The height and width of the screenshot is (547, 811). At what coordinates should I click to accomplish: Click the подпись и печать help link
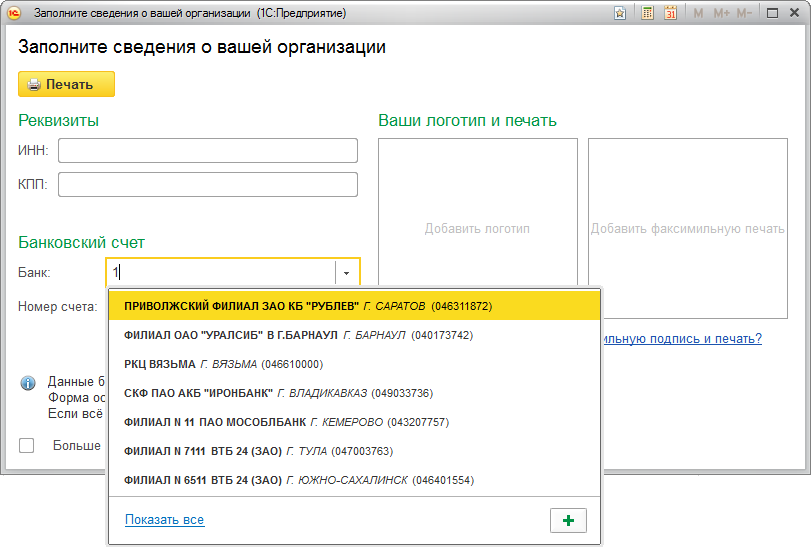click(682, 339)
